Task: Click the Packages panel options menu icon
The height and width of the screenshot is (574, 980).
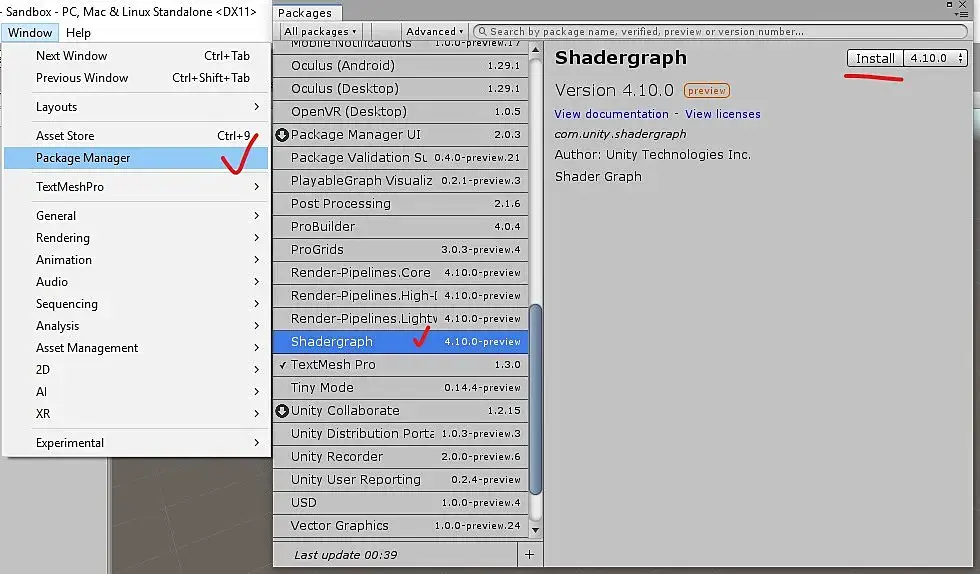Action: click(962, 14)
